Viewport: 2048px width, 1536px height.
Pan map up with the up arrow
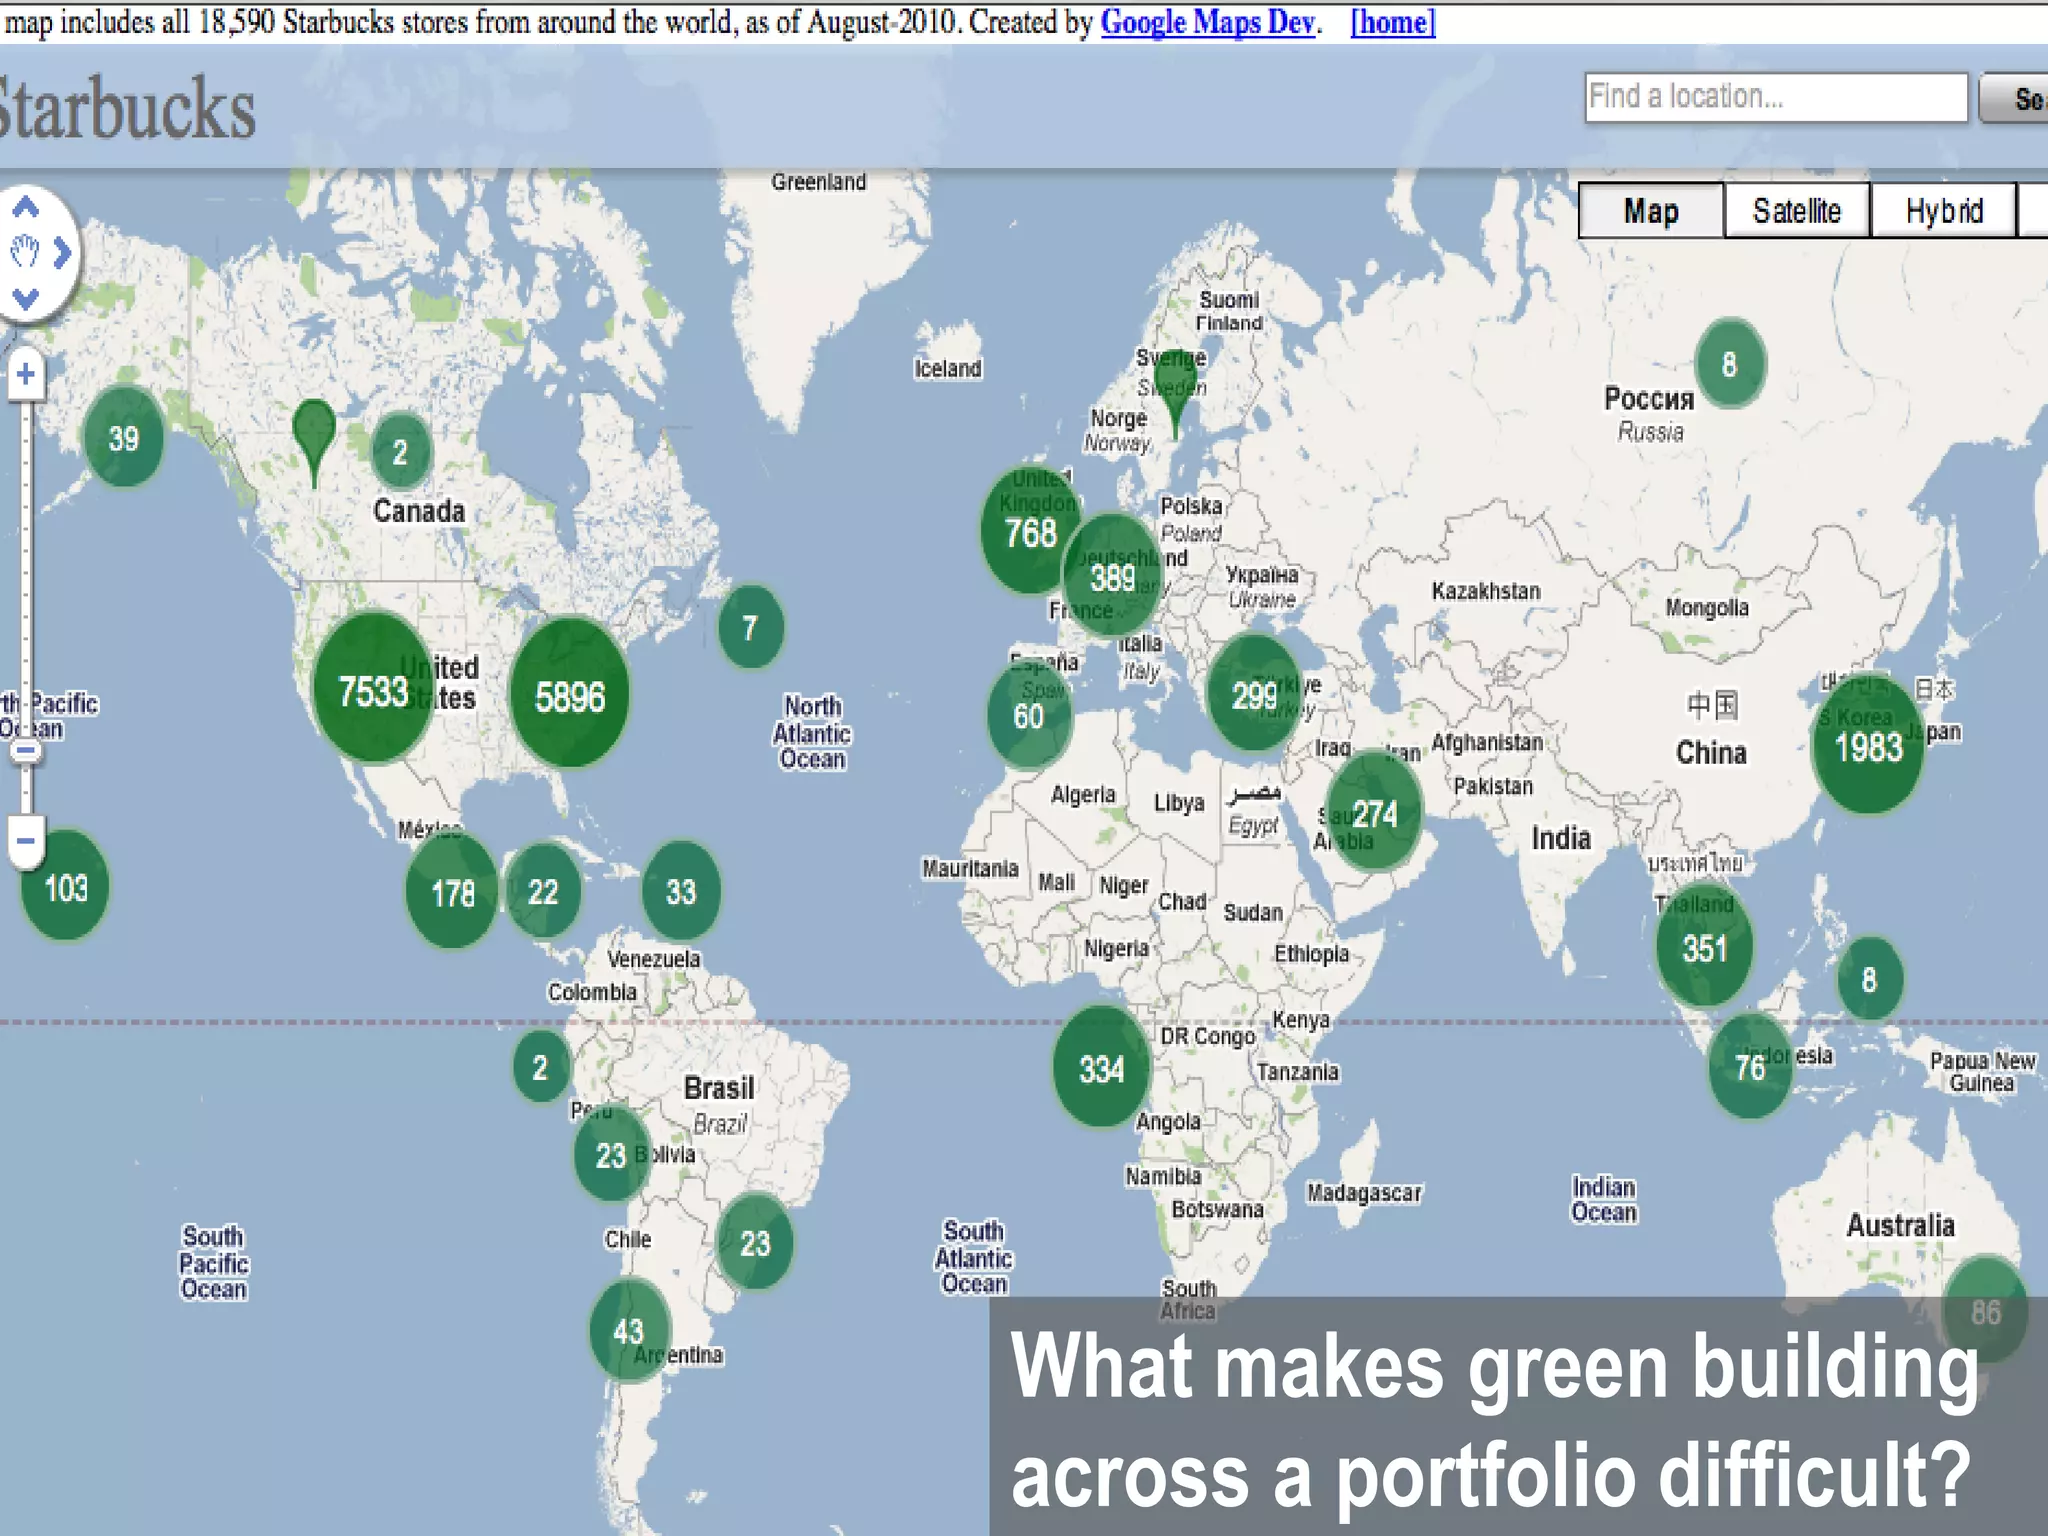tap(25, 208)
